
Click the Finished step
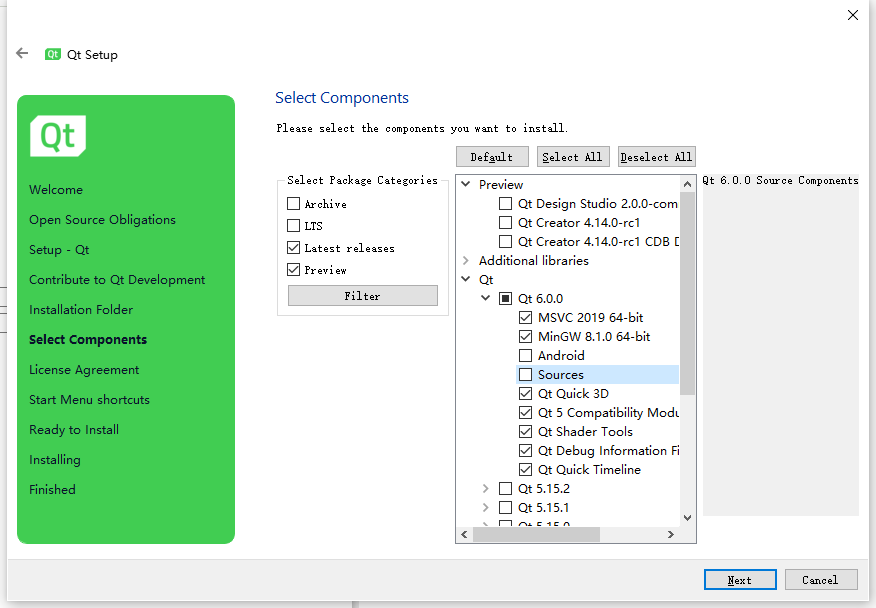pos(52,490)
